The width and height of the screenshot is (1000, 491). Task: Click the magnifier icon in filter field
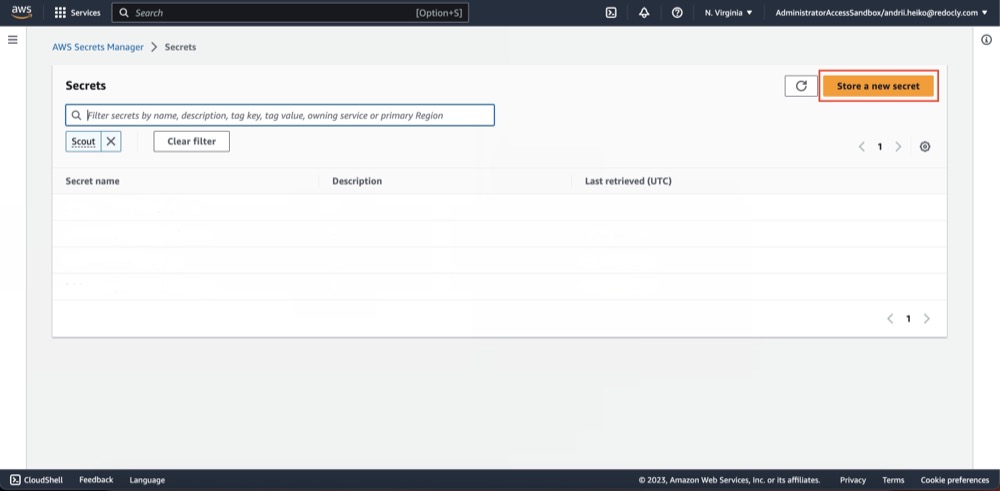click(77, 115)
